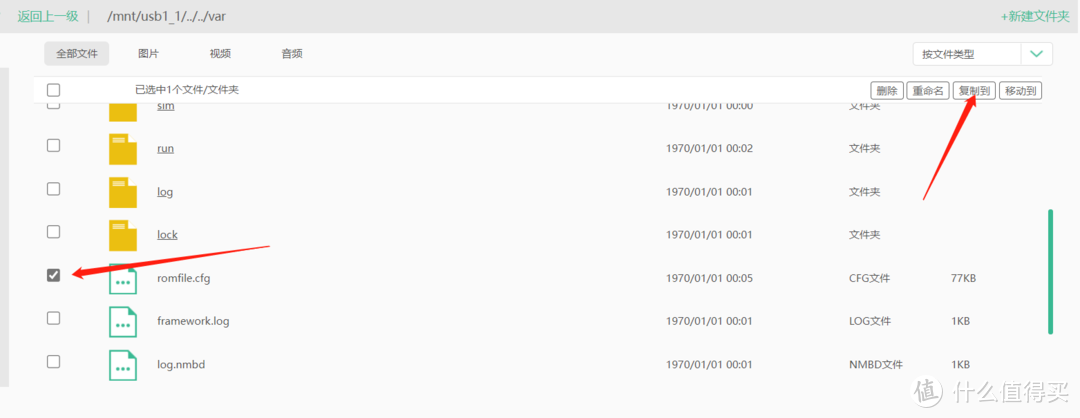Open the run folder icon
1080x418 pixels.
click(x=123, y=149)
